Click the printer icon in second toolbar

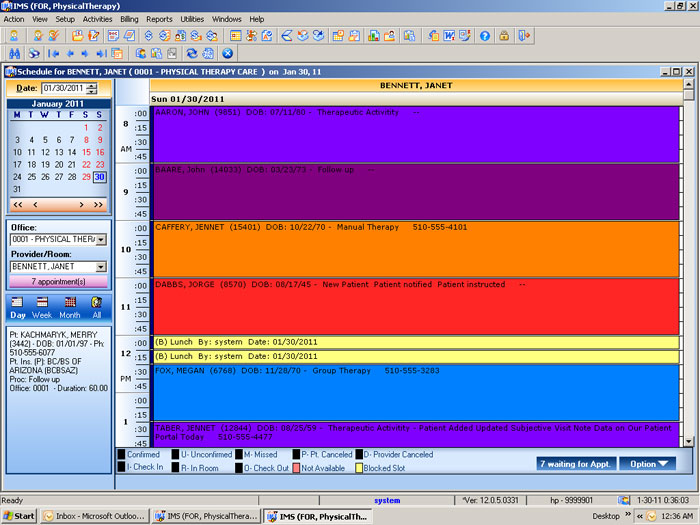click(34, 54)
